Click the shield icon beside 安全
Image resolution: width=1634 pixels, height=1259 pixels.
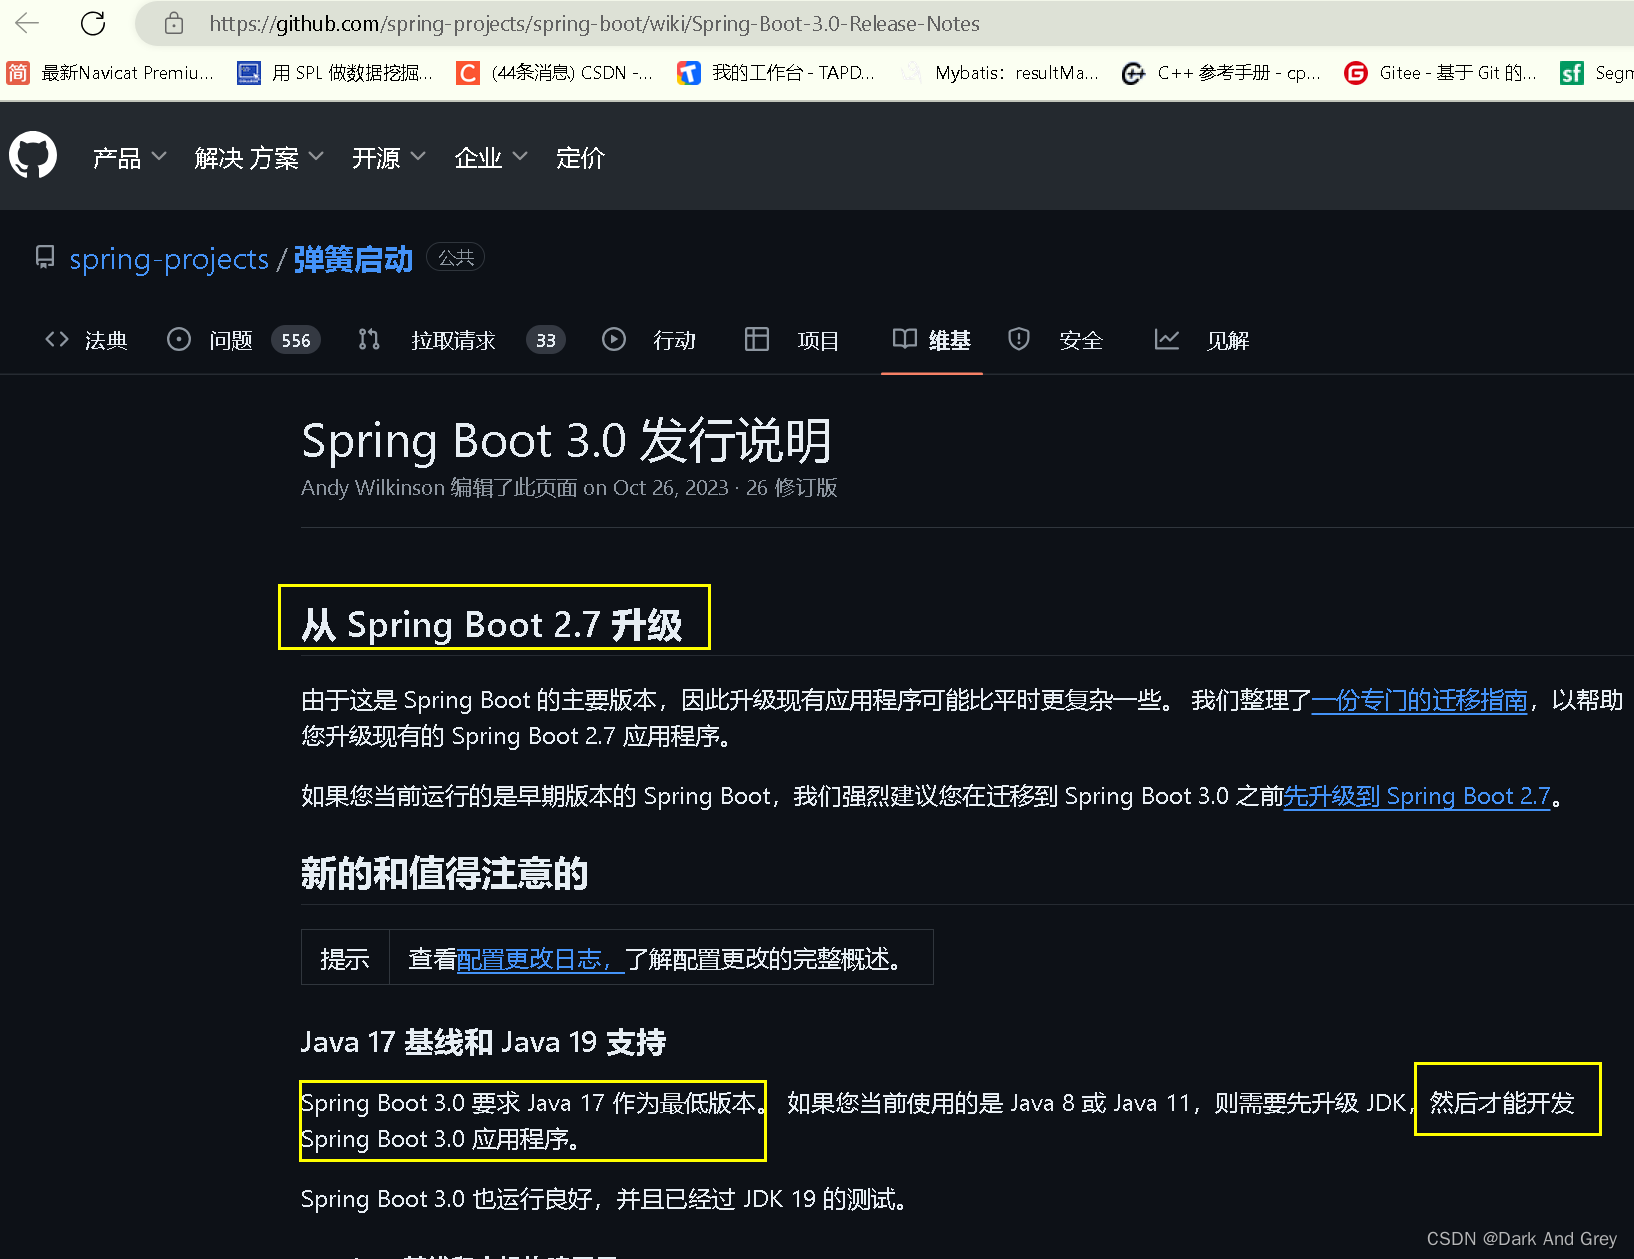tap(1019, 339)
